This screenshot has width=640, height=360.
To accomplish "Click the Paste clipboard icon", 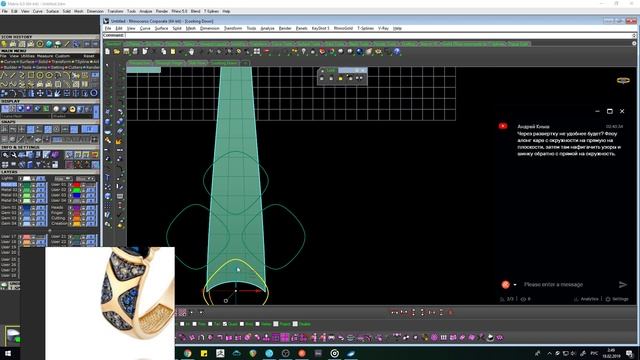I will (173, 51).
